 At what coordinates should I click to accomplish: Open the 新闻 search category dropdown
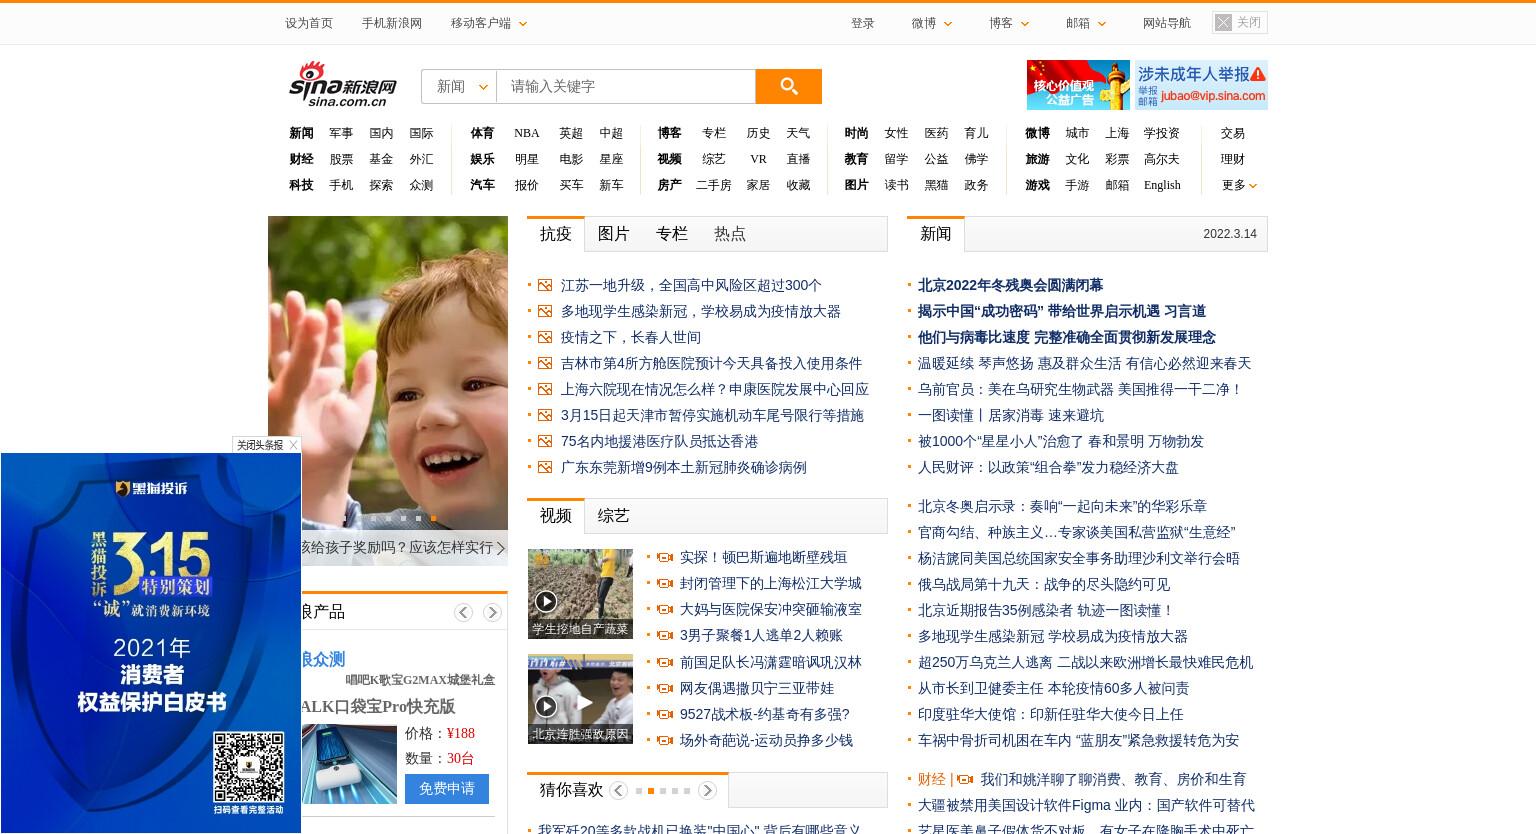point(459,86)
